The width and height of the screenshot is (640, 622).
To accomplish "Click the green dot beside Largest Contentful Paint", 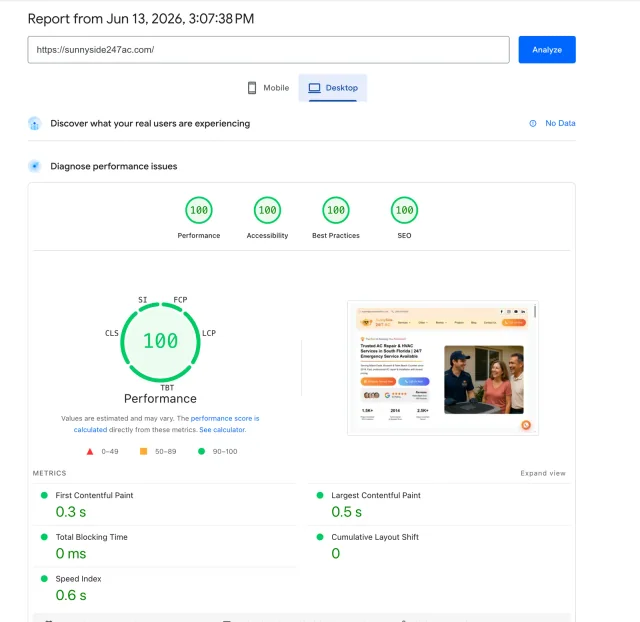I will click(320, 495).
